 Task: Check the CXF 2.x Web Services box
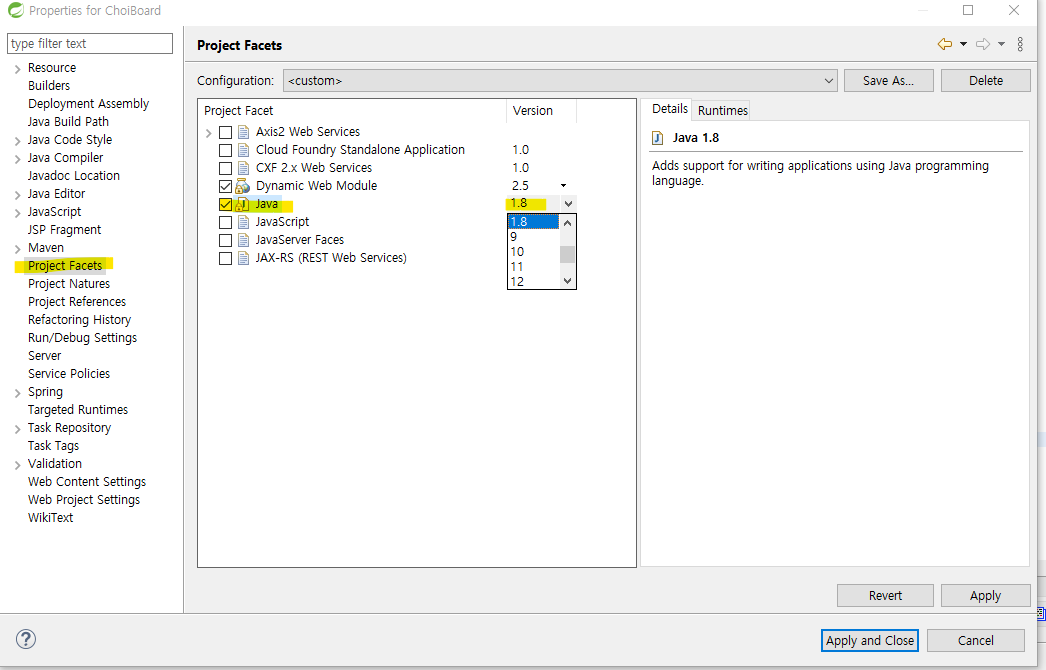click(x=225, y=168)
